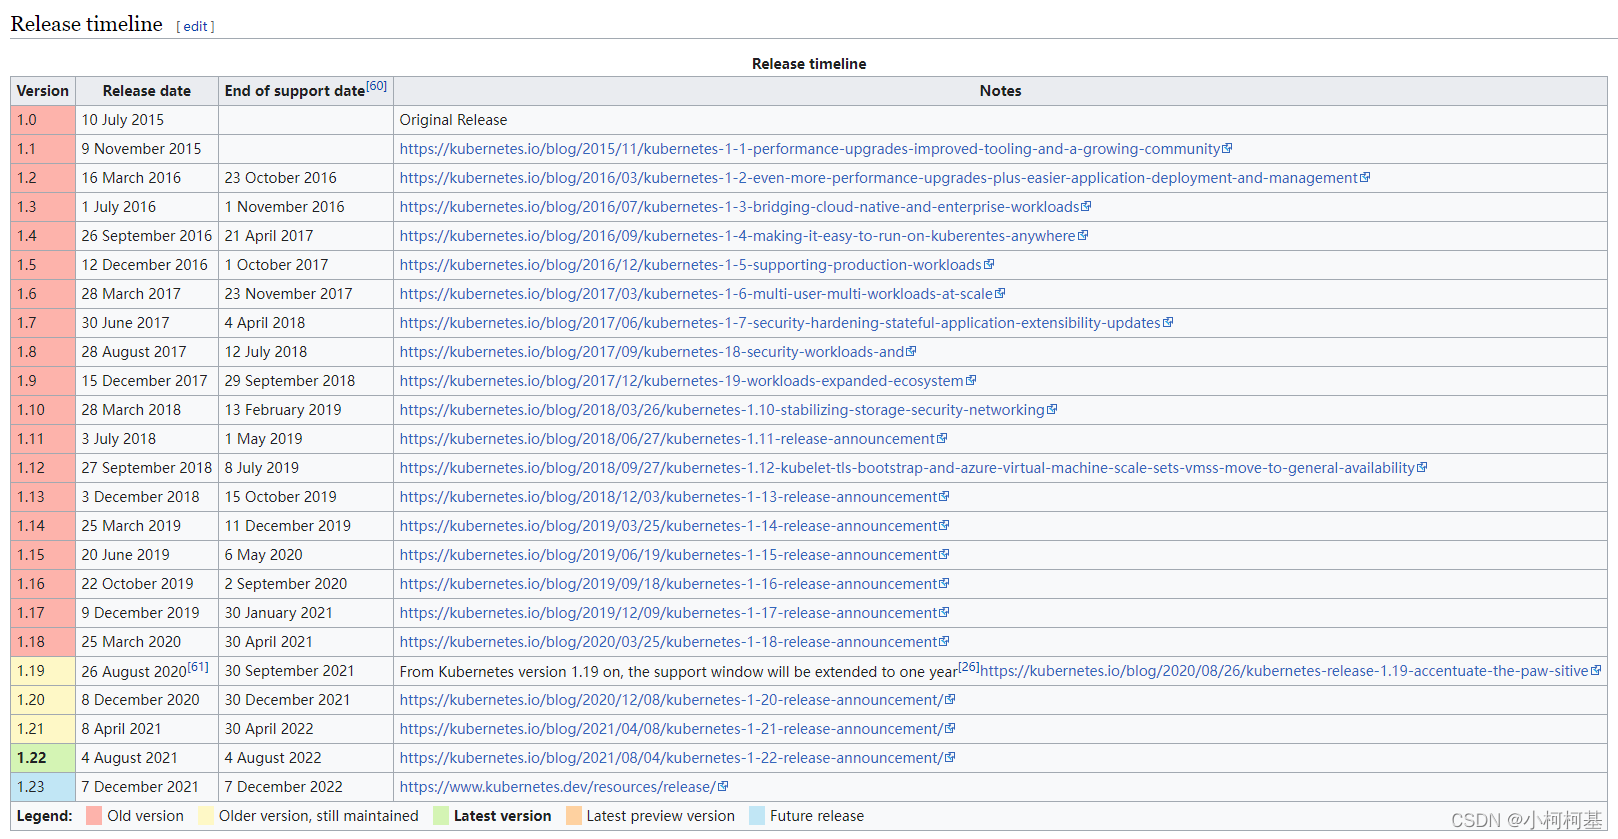Click the external-link icon after the 1.9 URL
Image resolution: width=1618 pixels, height=839 pixels.
coord(971,381)
